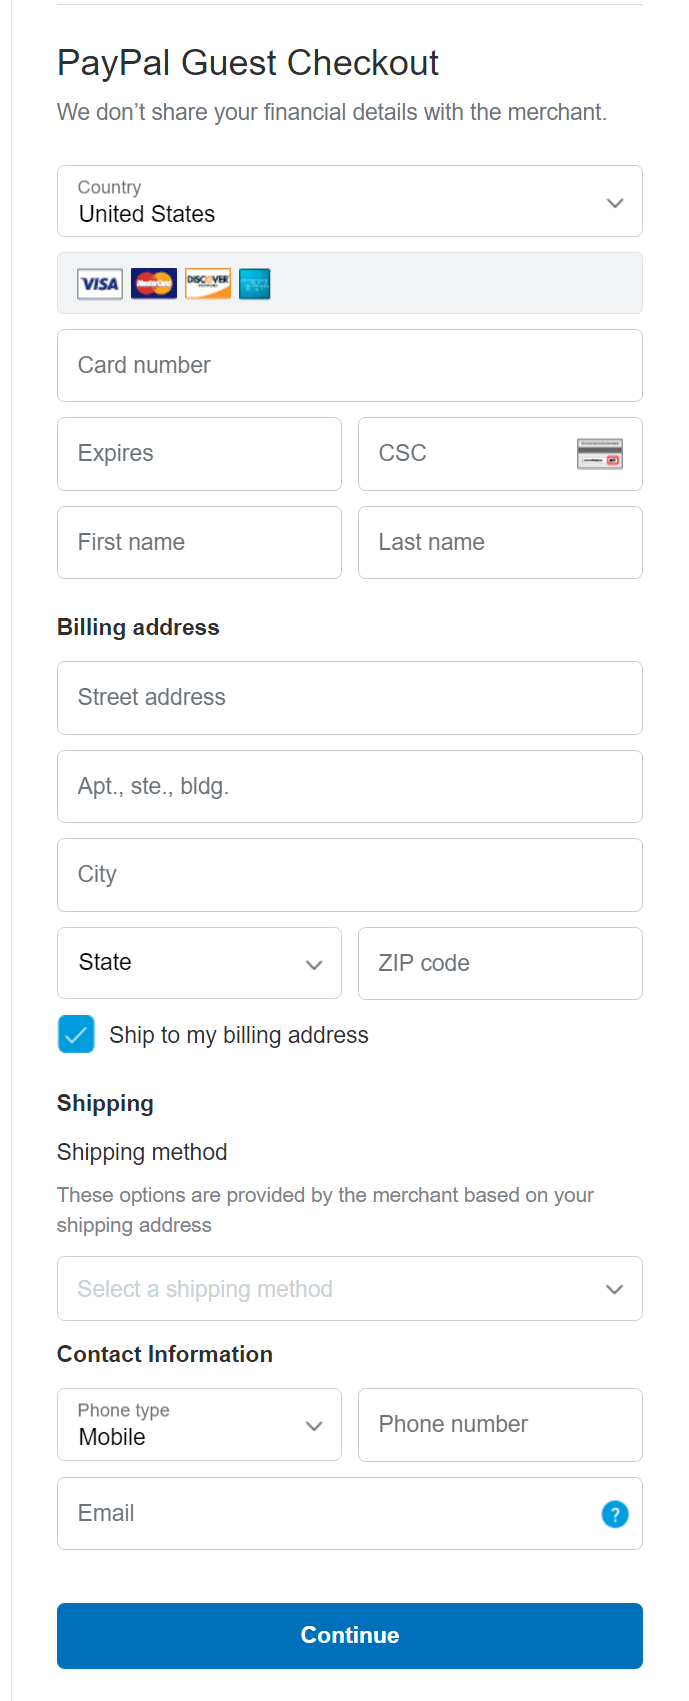The image size is (689, 1701).
Task: Expand the State dropdown
Action: 199,963
